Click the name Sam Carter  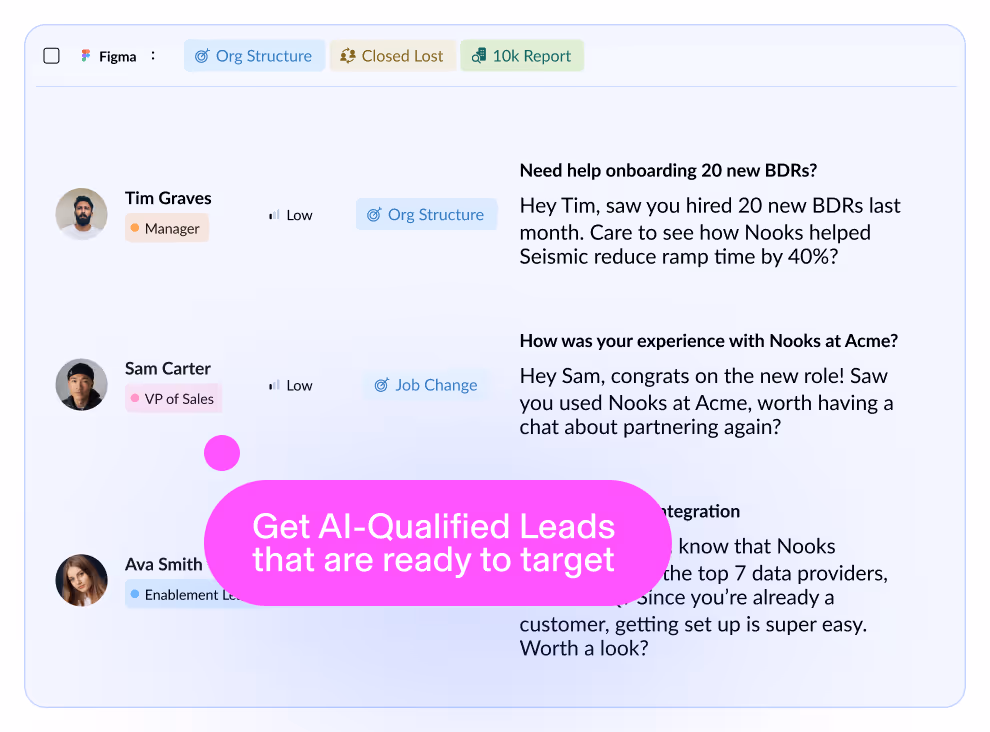(168, 369)
